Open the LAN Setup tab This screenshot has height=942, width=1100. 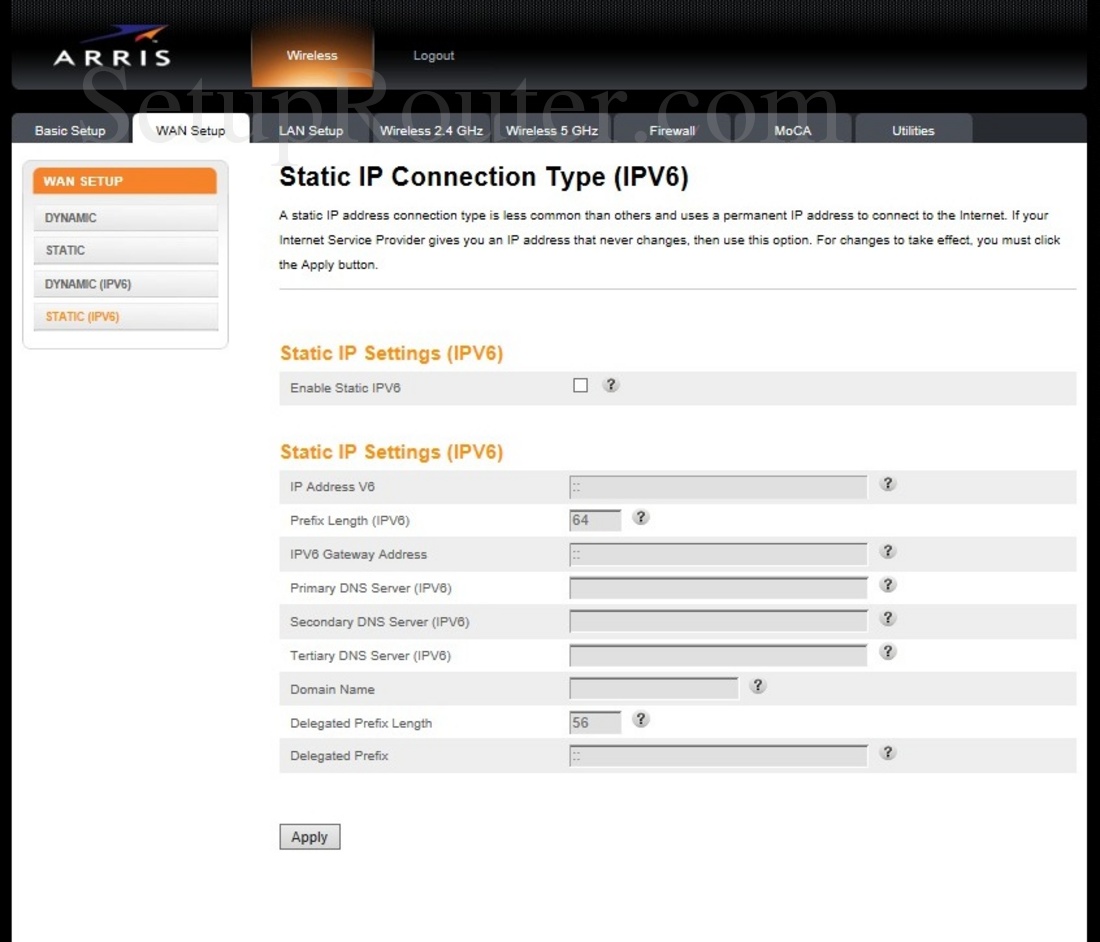311,130
